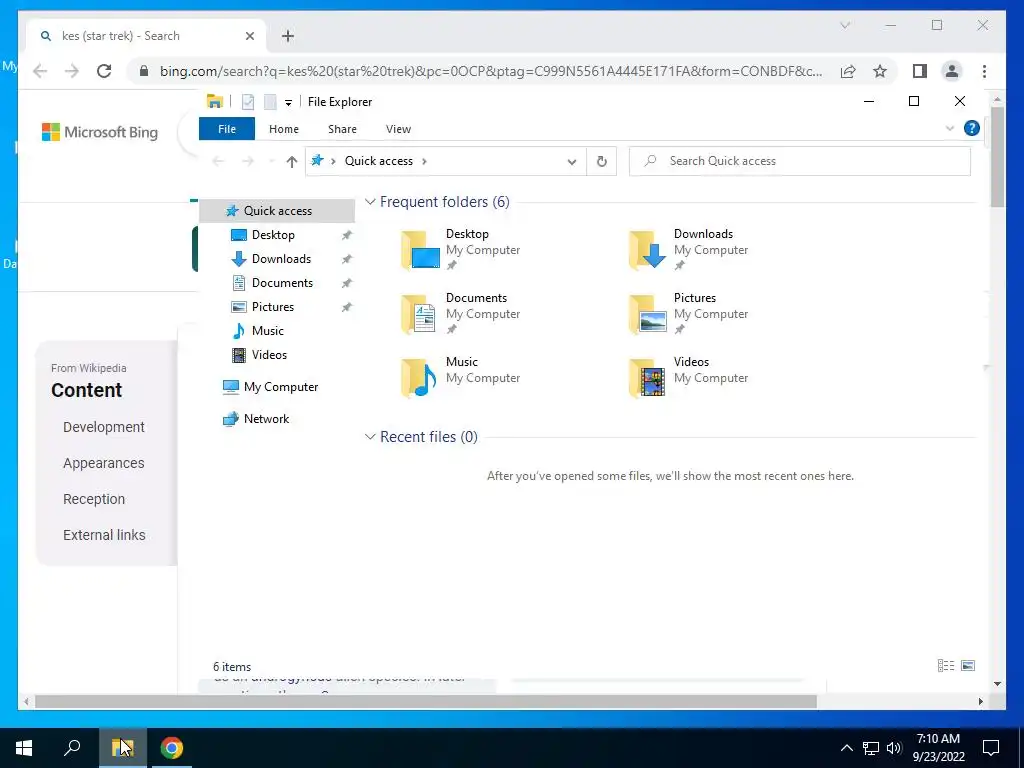Screen dimensions: 1024x768
Task: Click Quick access breadcrumb in address bar
Action: tap(379, 161)
